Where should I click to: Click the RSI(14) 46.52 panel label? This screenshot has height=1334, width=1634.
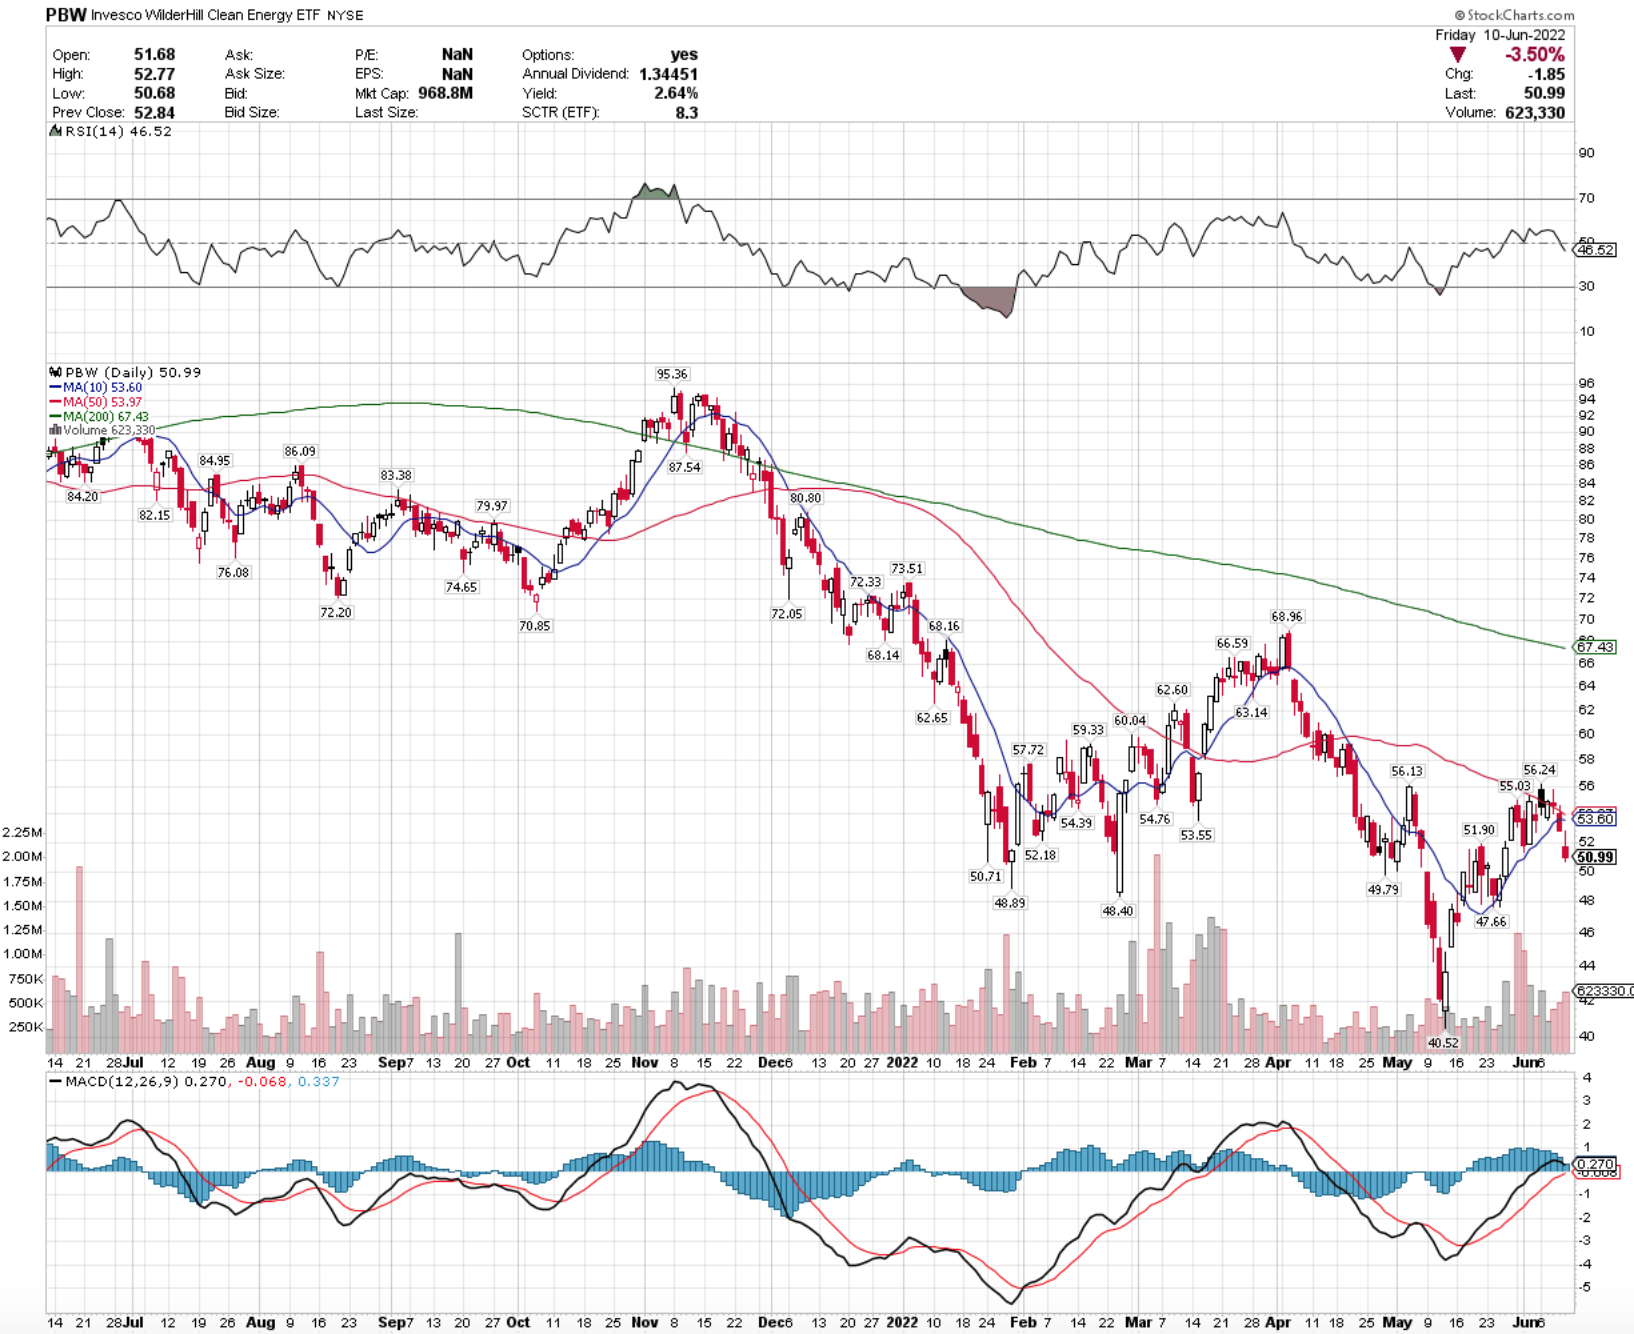click(x=118, y=131)
